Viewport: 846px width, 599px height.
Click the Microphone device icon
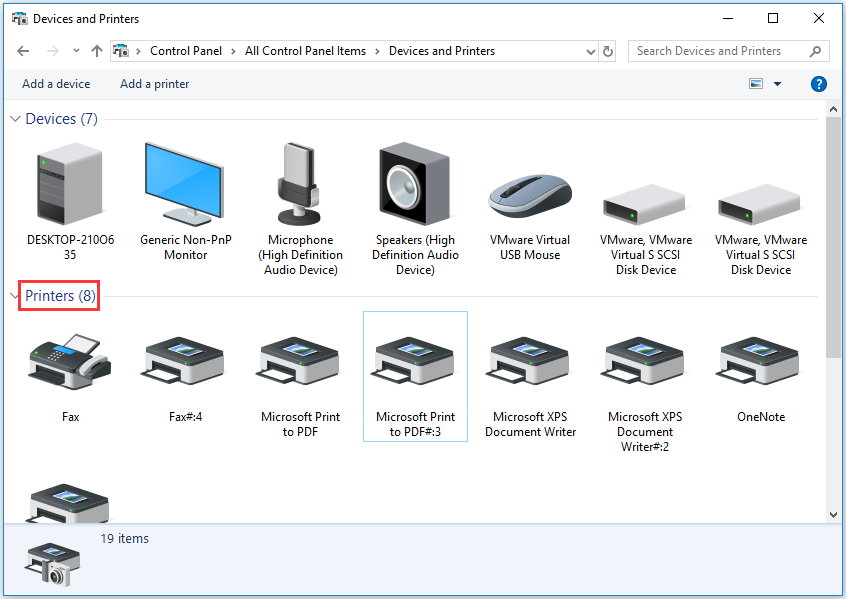299,184
